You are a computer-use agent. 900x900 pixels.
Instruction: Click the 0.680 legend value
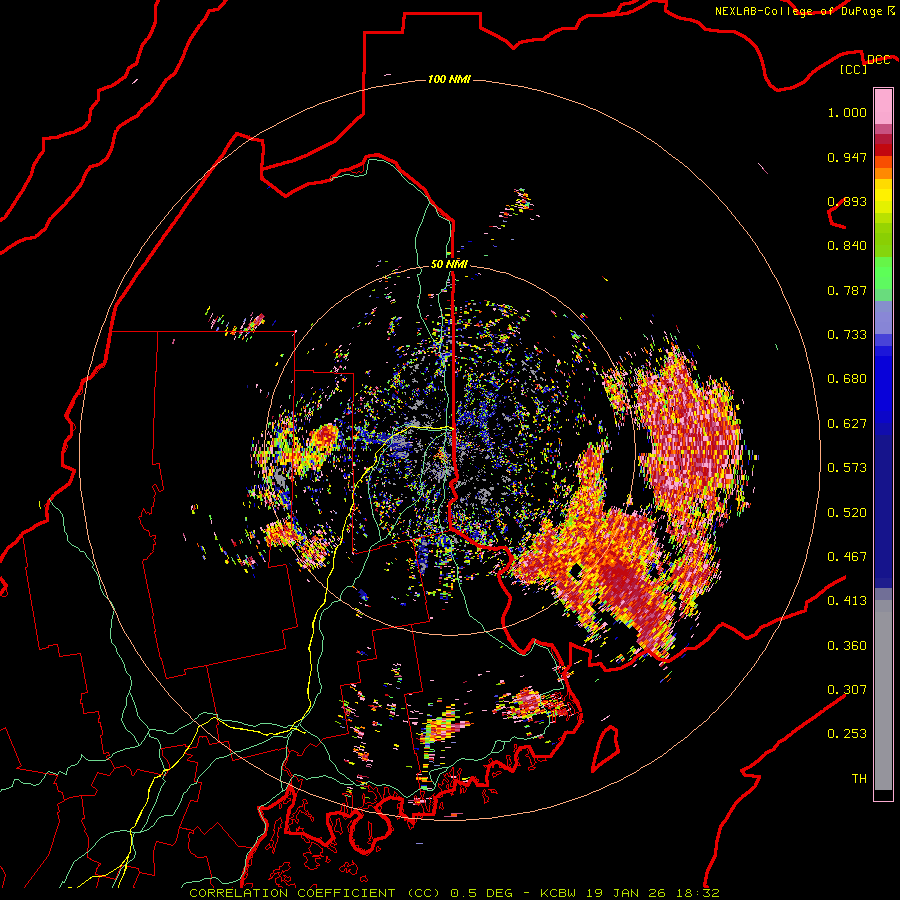[847, 379]
